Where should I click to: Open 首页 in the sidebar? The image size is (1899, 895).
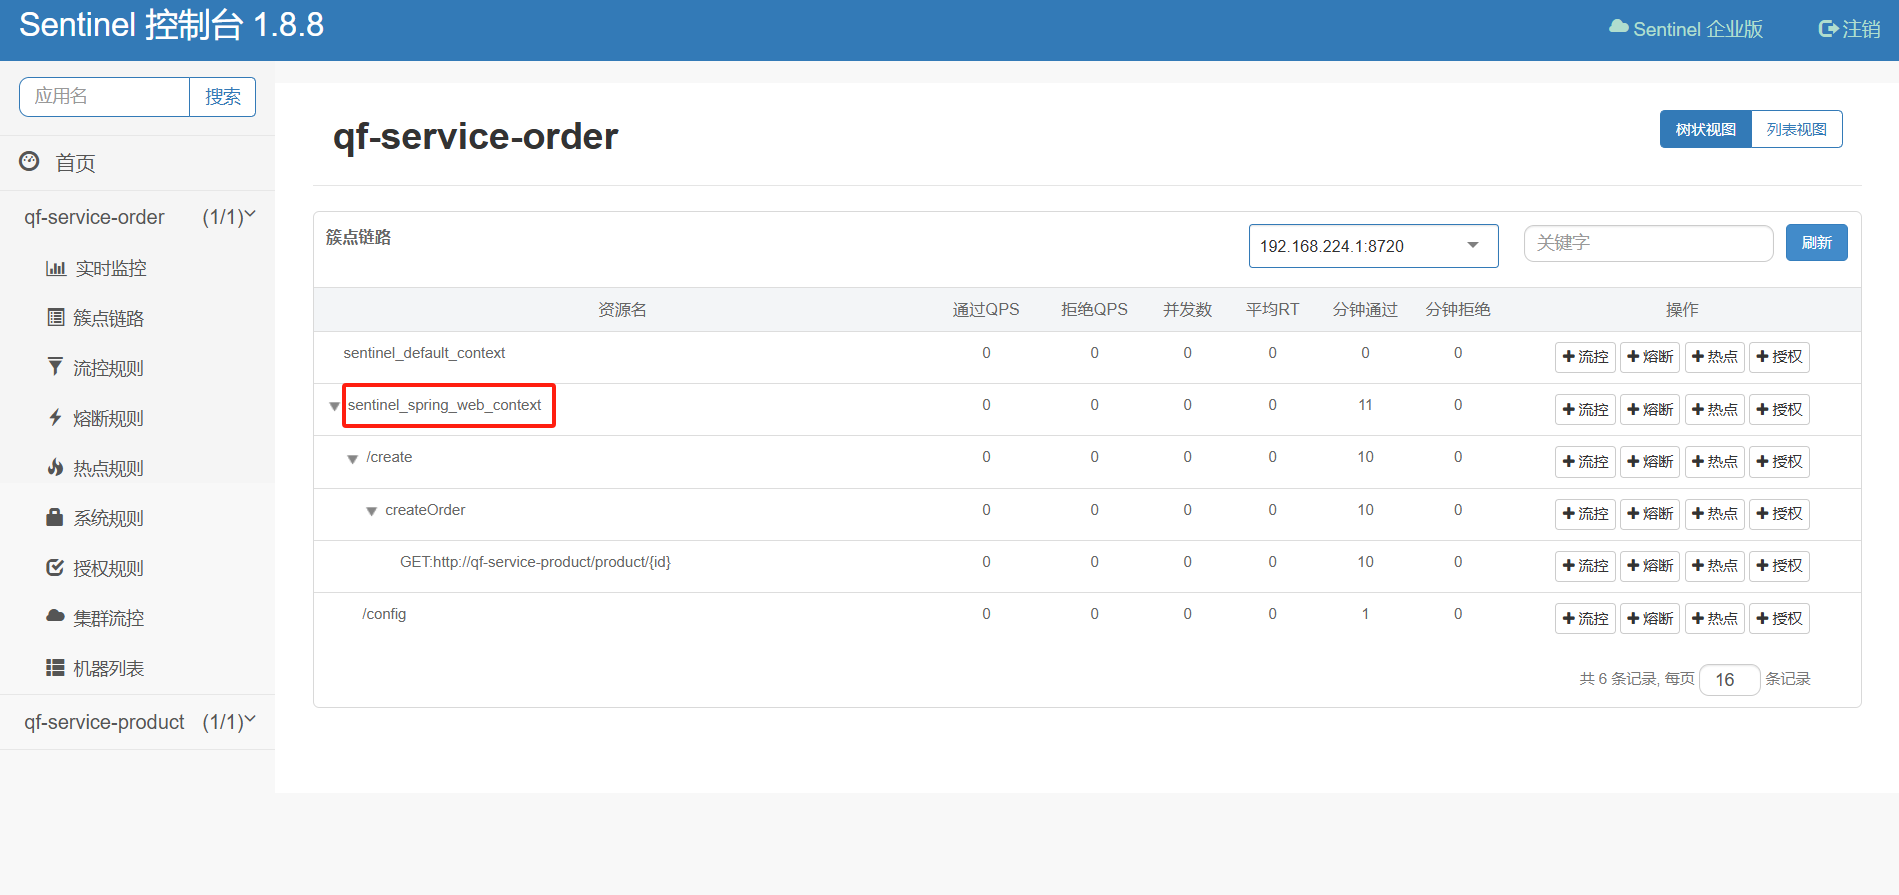coord(75,163)
